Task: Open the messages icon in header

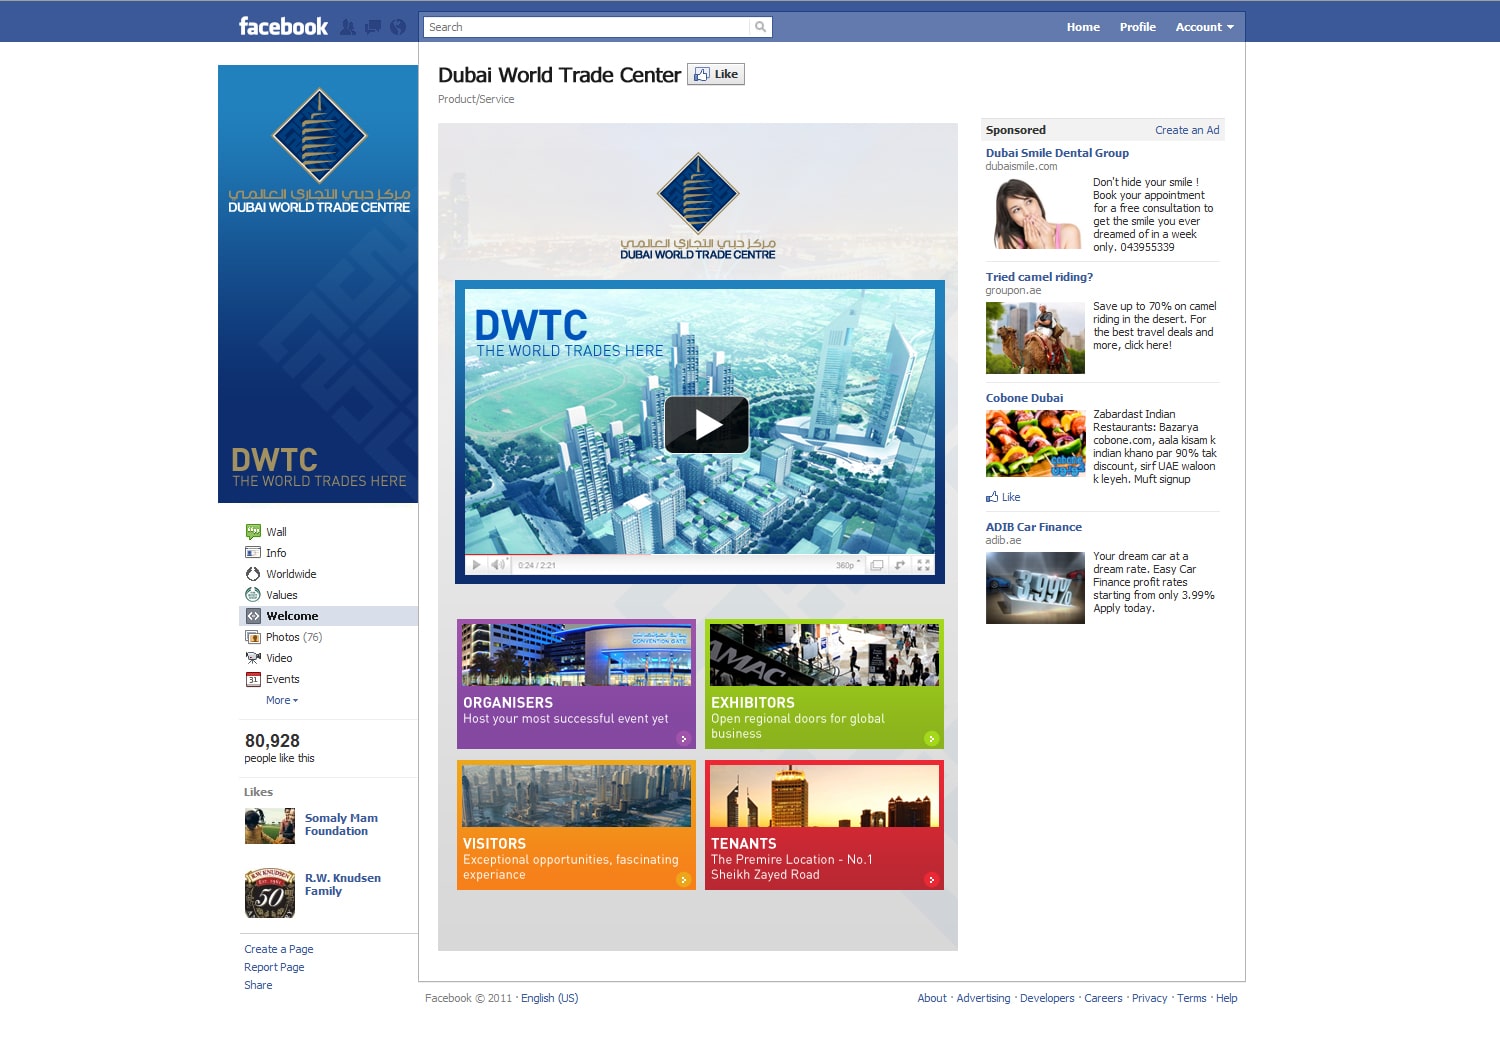Action: pyautogui.click(x=373, y=27)
